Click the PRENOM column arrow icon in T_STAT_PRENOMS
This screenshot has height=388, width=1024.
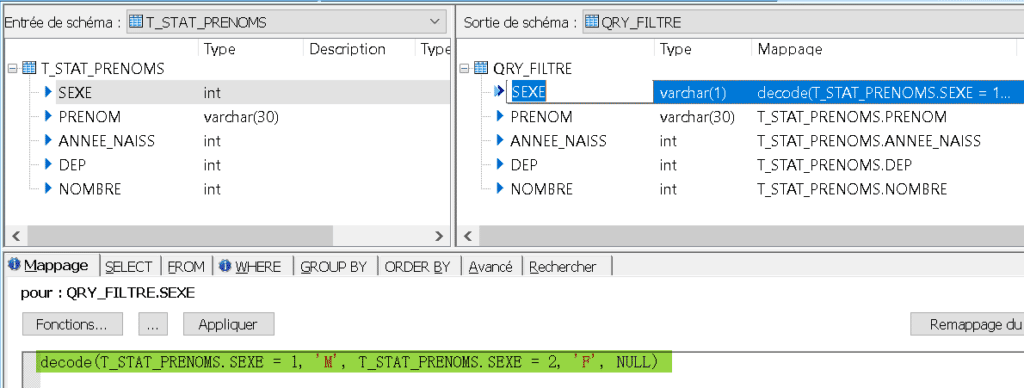[48, 116]
